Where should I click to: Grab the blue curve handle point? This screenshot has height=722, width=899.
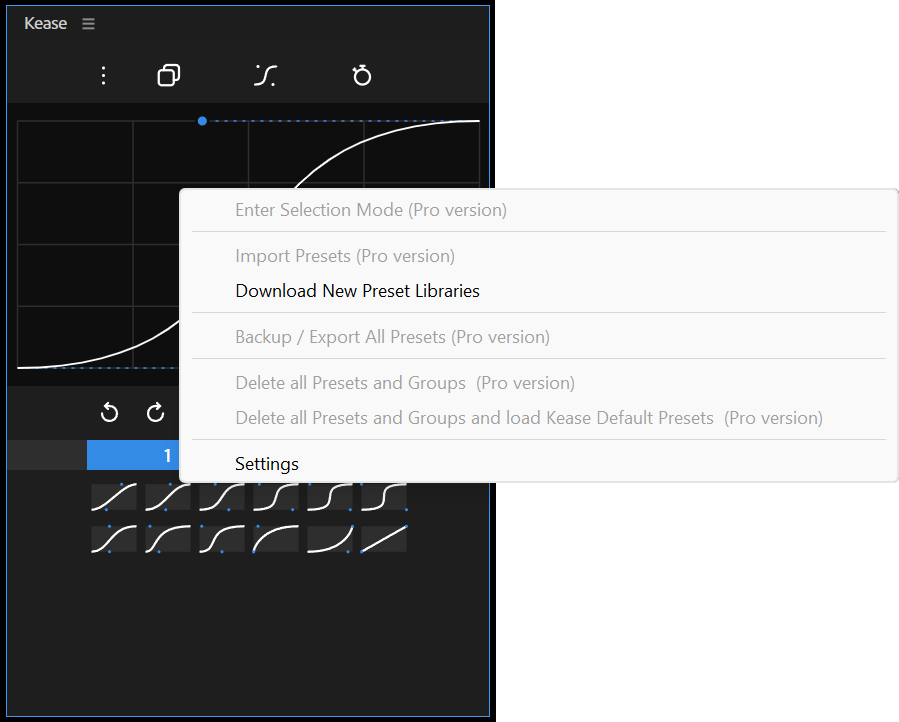(x=202, y=121)
